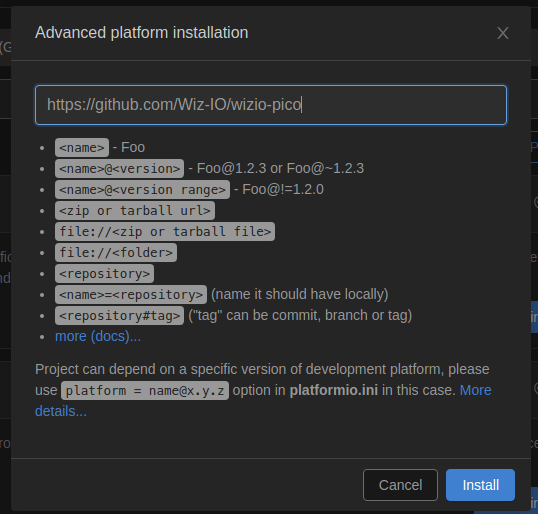538x514 pixels.
Task: Focus the platform URL input field
Action: click(x=271, y=105)
